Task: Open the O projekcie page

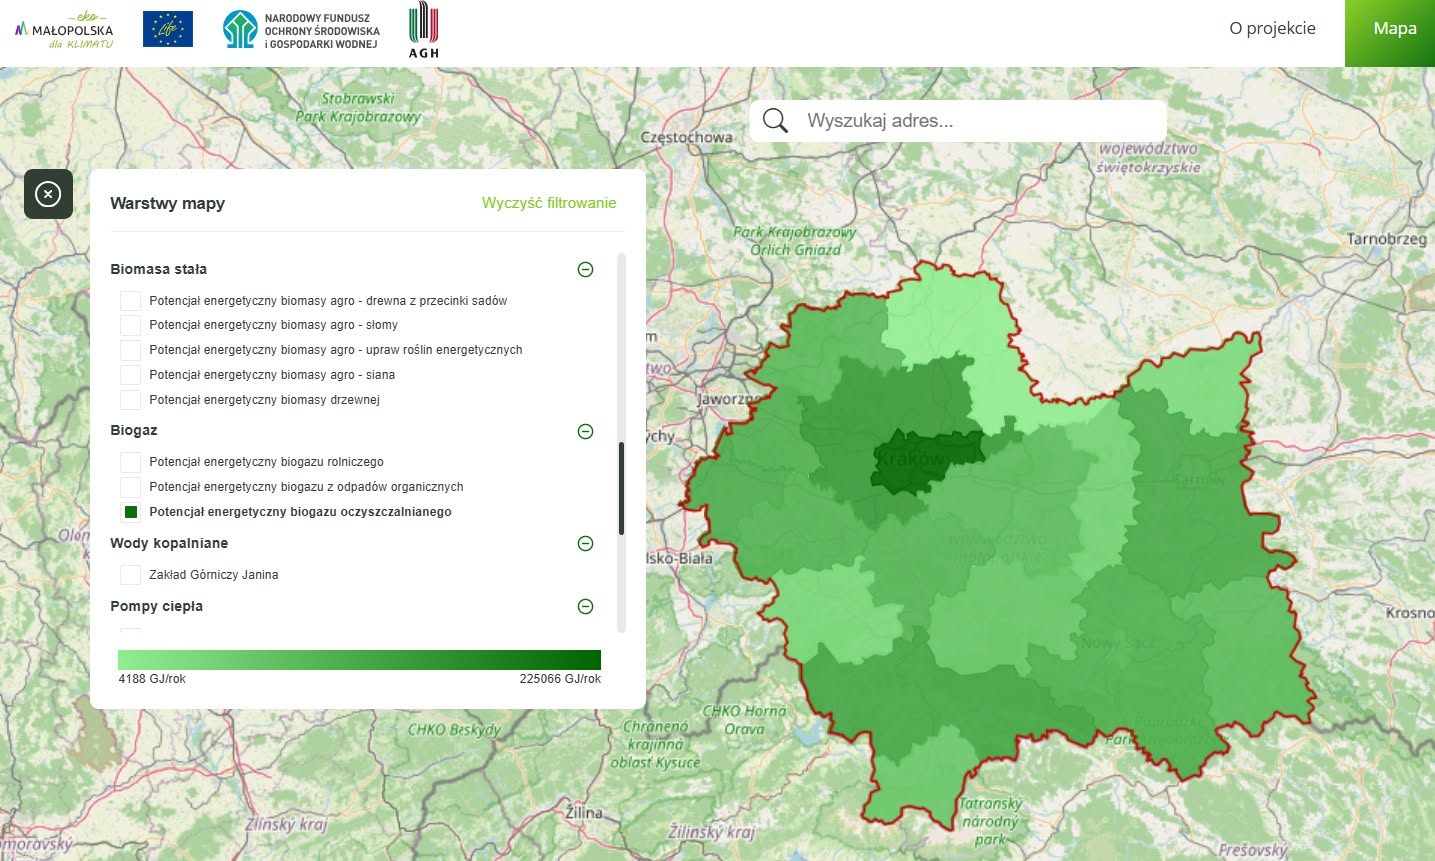Action: point(1272,28)
